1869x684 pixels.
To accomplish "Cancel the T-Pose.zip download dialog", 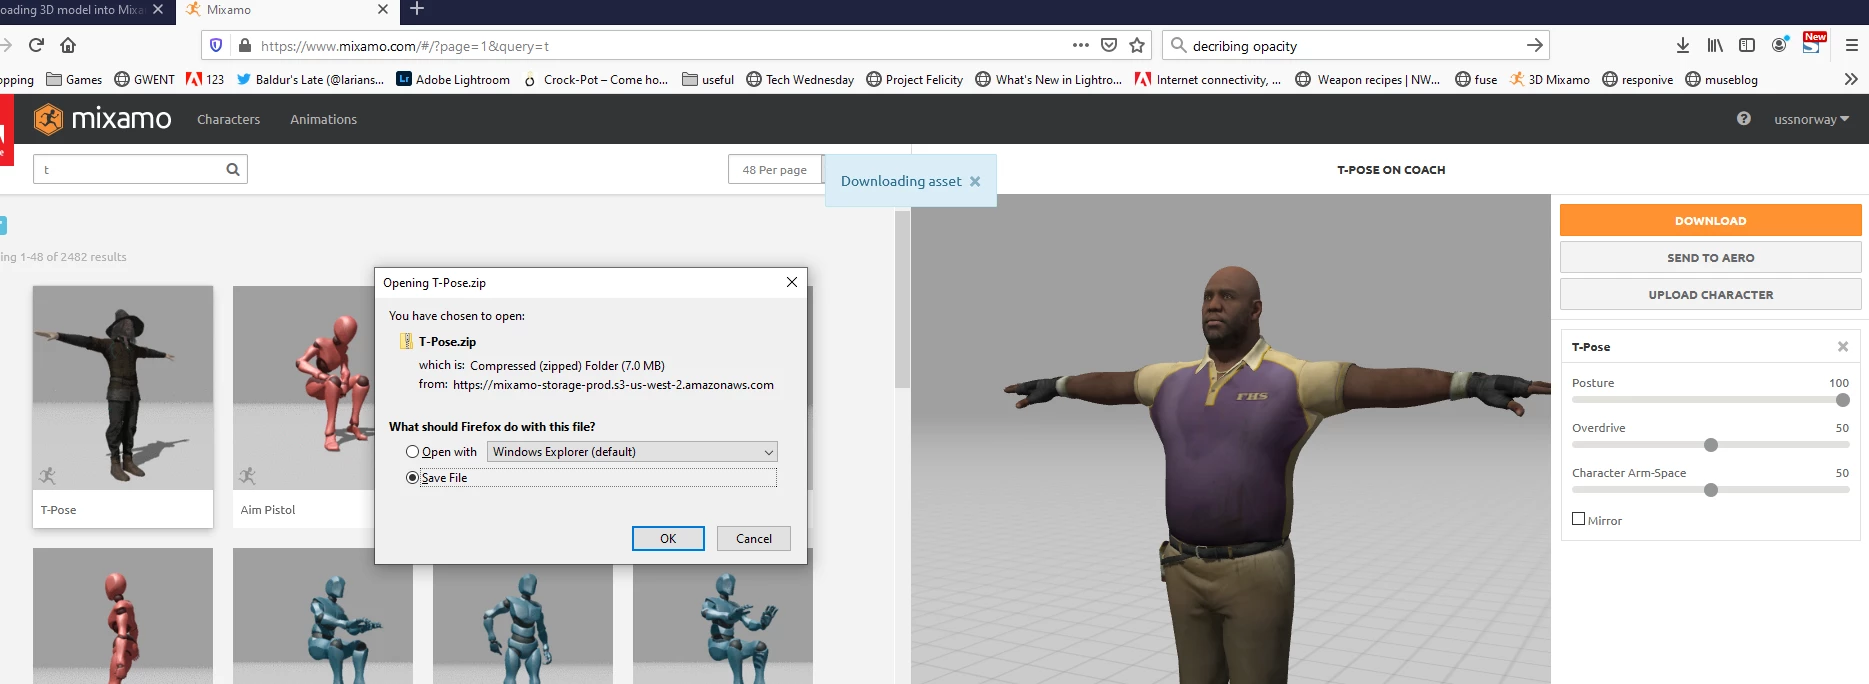I will click(754, 538).
